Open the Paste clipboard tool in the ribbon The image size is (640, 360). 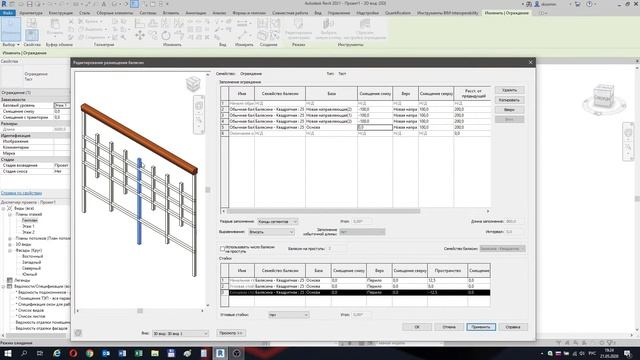55,27
